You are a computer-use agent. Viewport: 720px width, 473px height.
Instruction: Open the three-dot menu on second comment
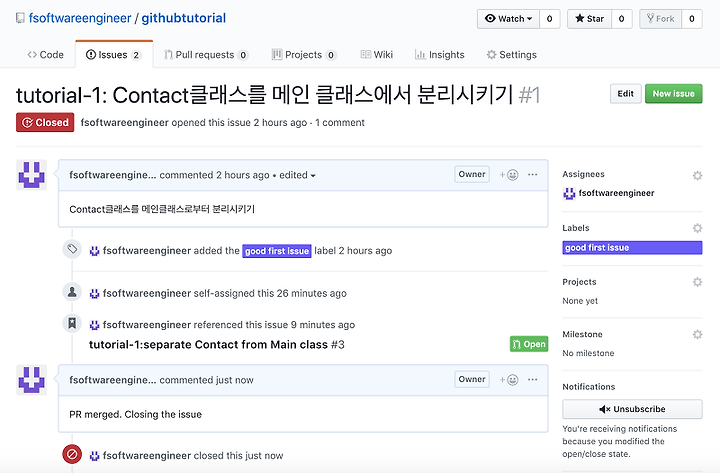point(533,379)
